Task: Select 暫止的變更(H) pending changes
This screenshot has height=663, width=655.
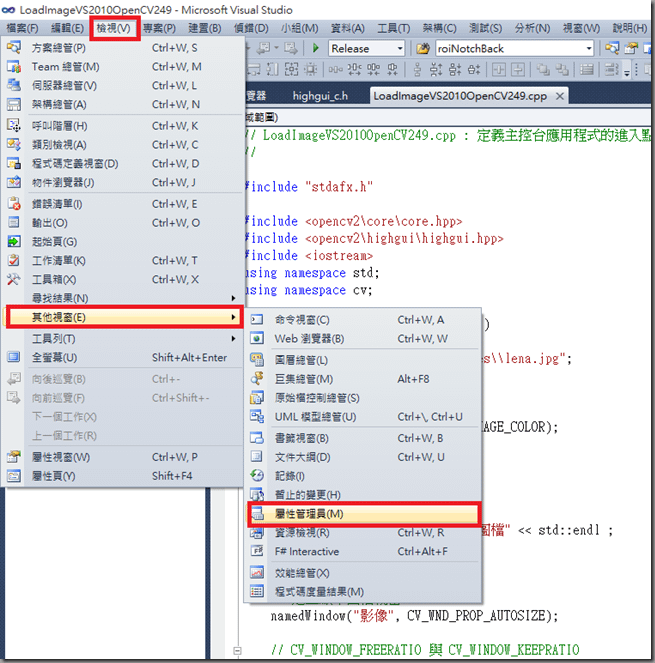Action: [x=364, y=495]
